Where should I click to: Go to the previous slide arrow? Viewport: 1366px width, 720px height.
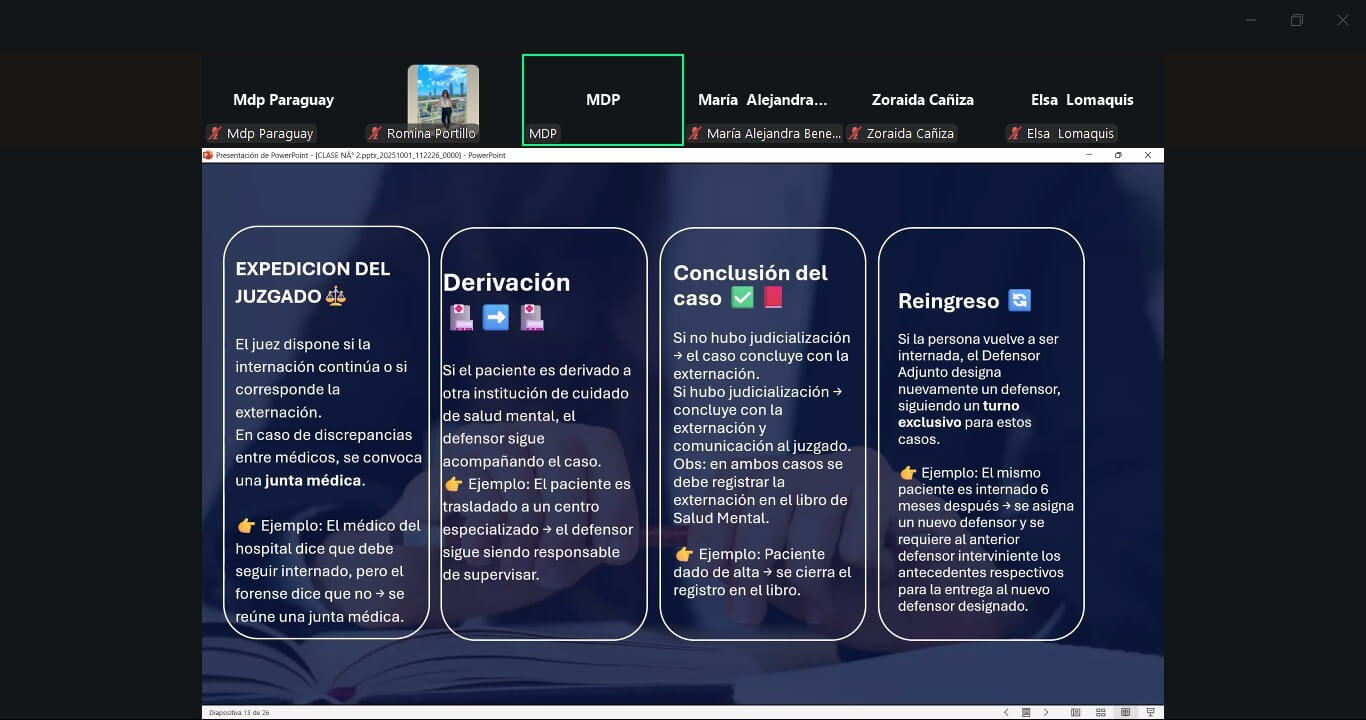[x=1006, y=712]
